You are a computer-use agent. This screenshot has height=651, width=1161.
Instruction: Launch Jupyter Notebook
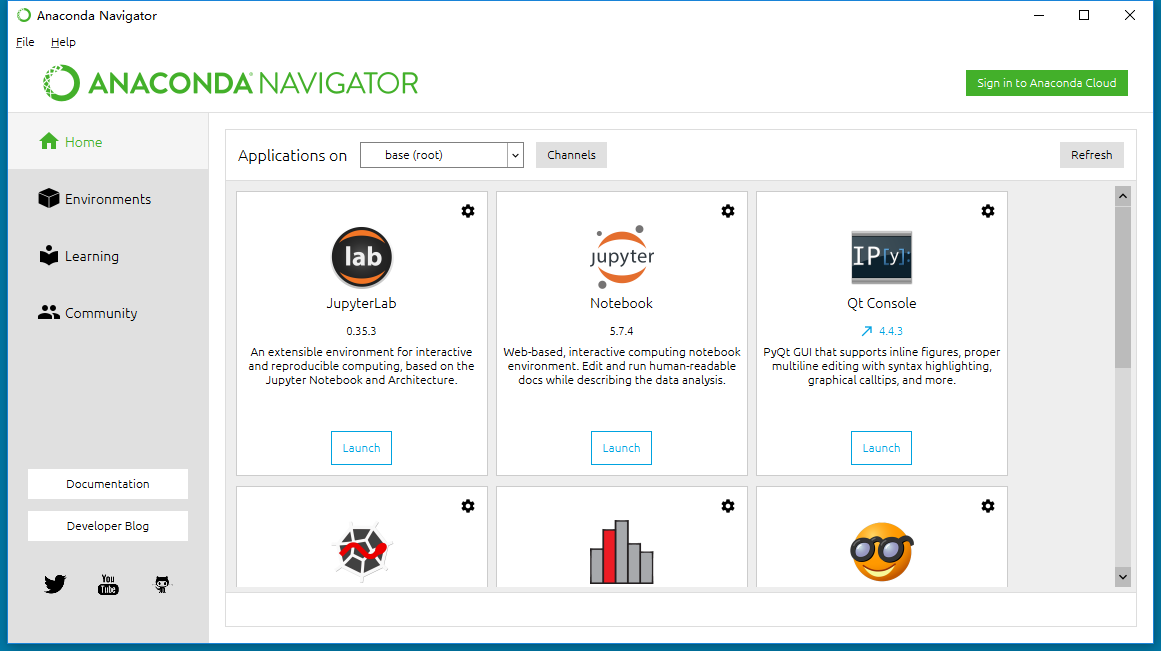(x=621, y=448)
